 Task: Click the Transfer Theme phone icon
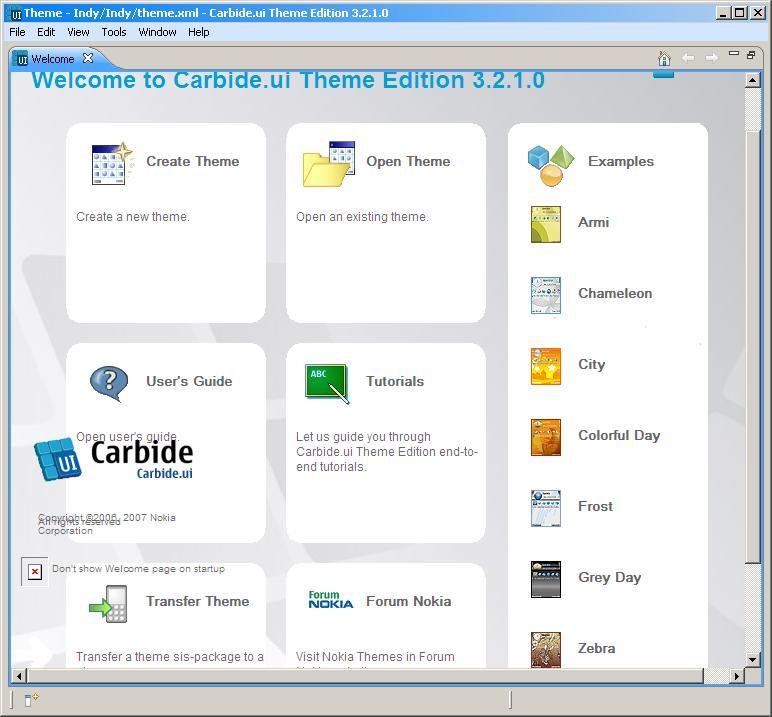108,604
